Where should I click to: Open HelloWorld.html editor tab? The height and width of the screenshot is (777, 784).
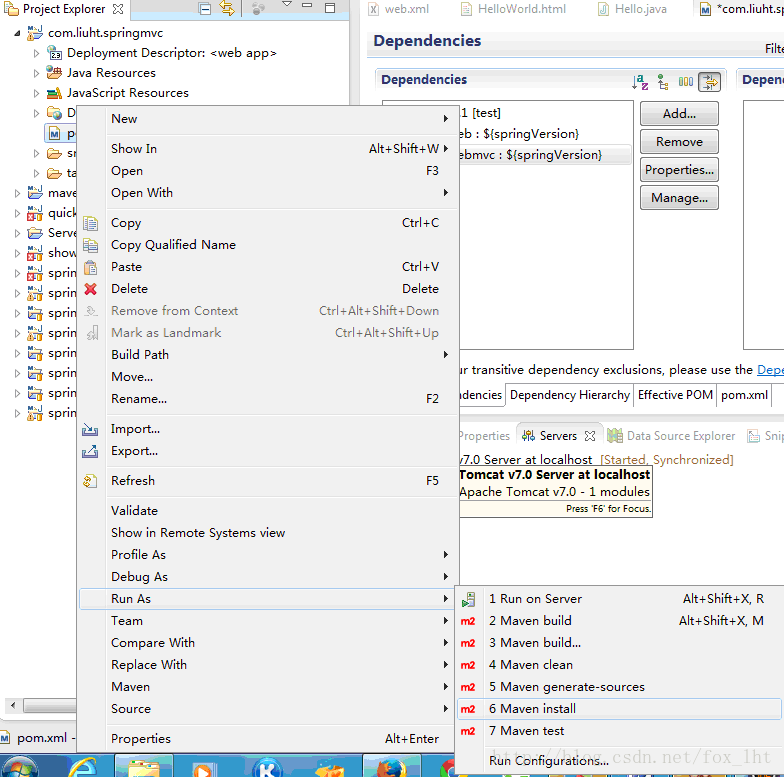514,9
